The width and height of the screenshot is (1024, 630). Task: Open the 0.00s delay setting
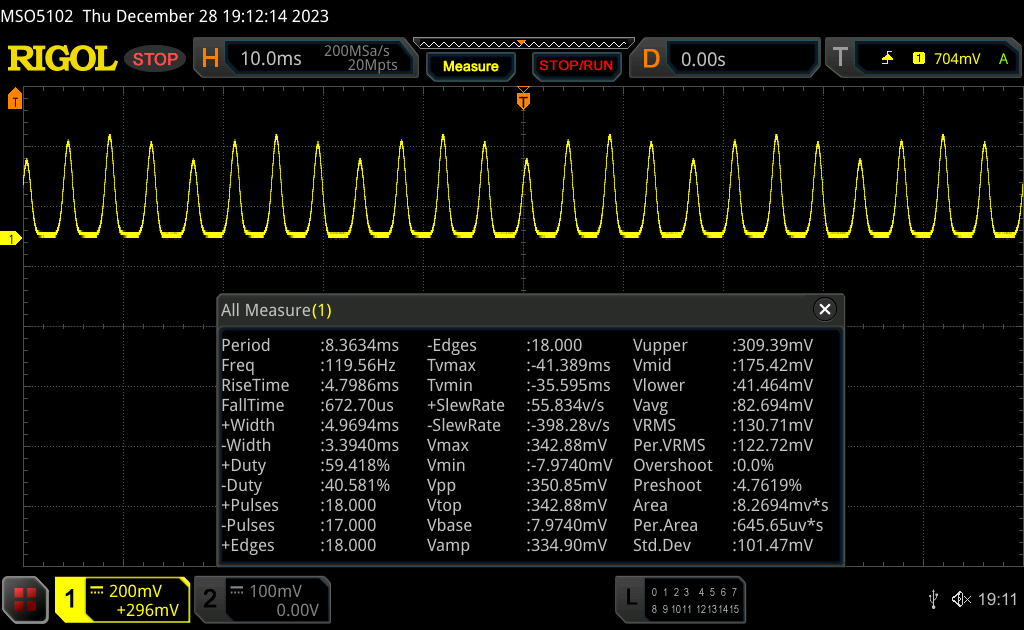click(x=703, y=59)
